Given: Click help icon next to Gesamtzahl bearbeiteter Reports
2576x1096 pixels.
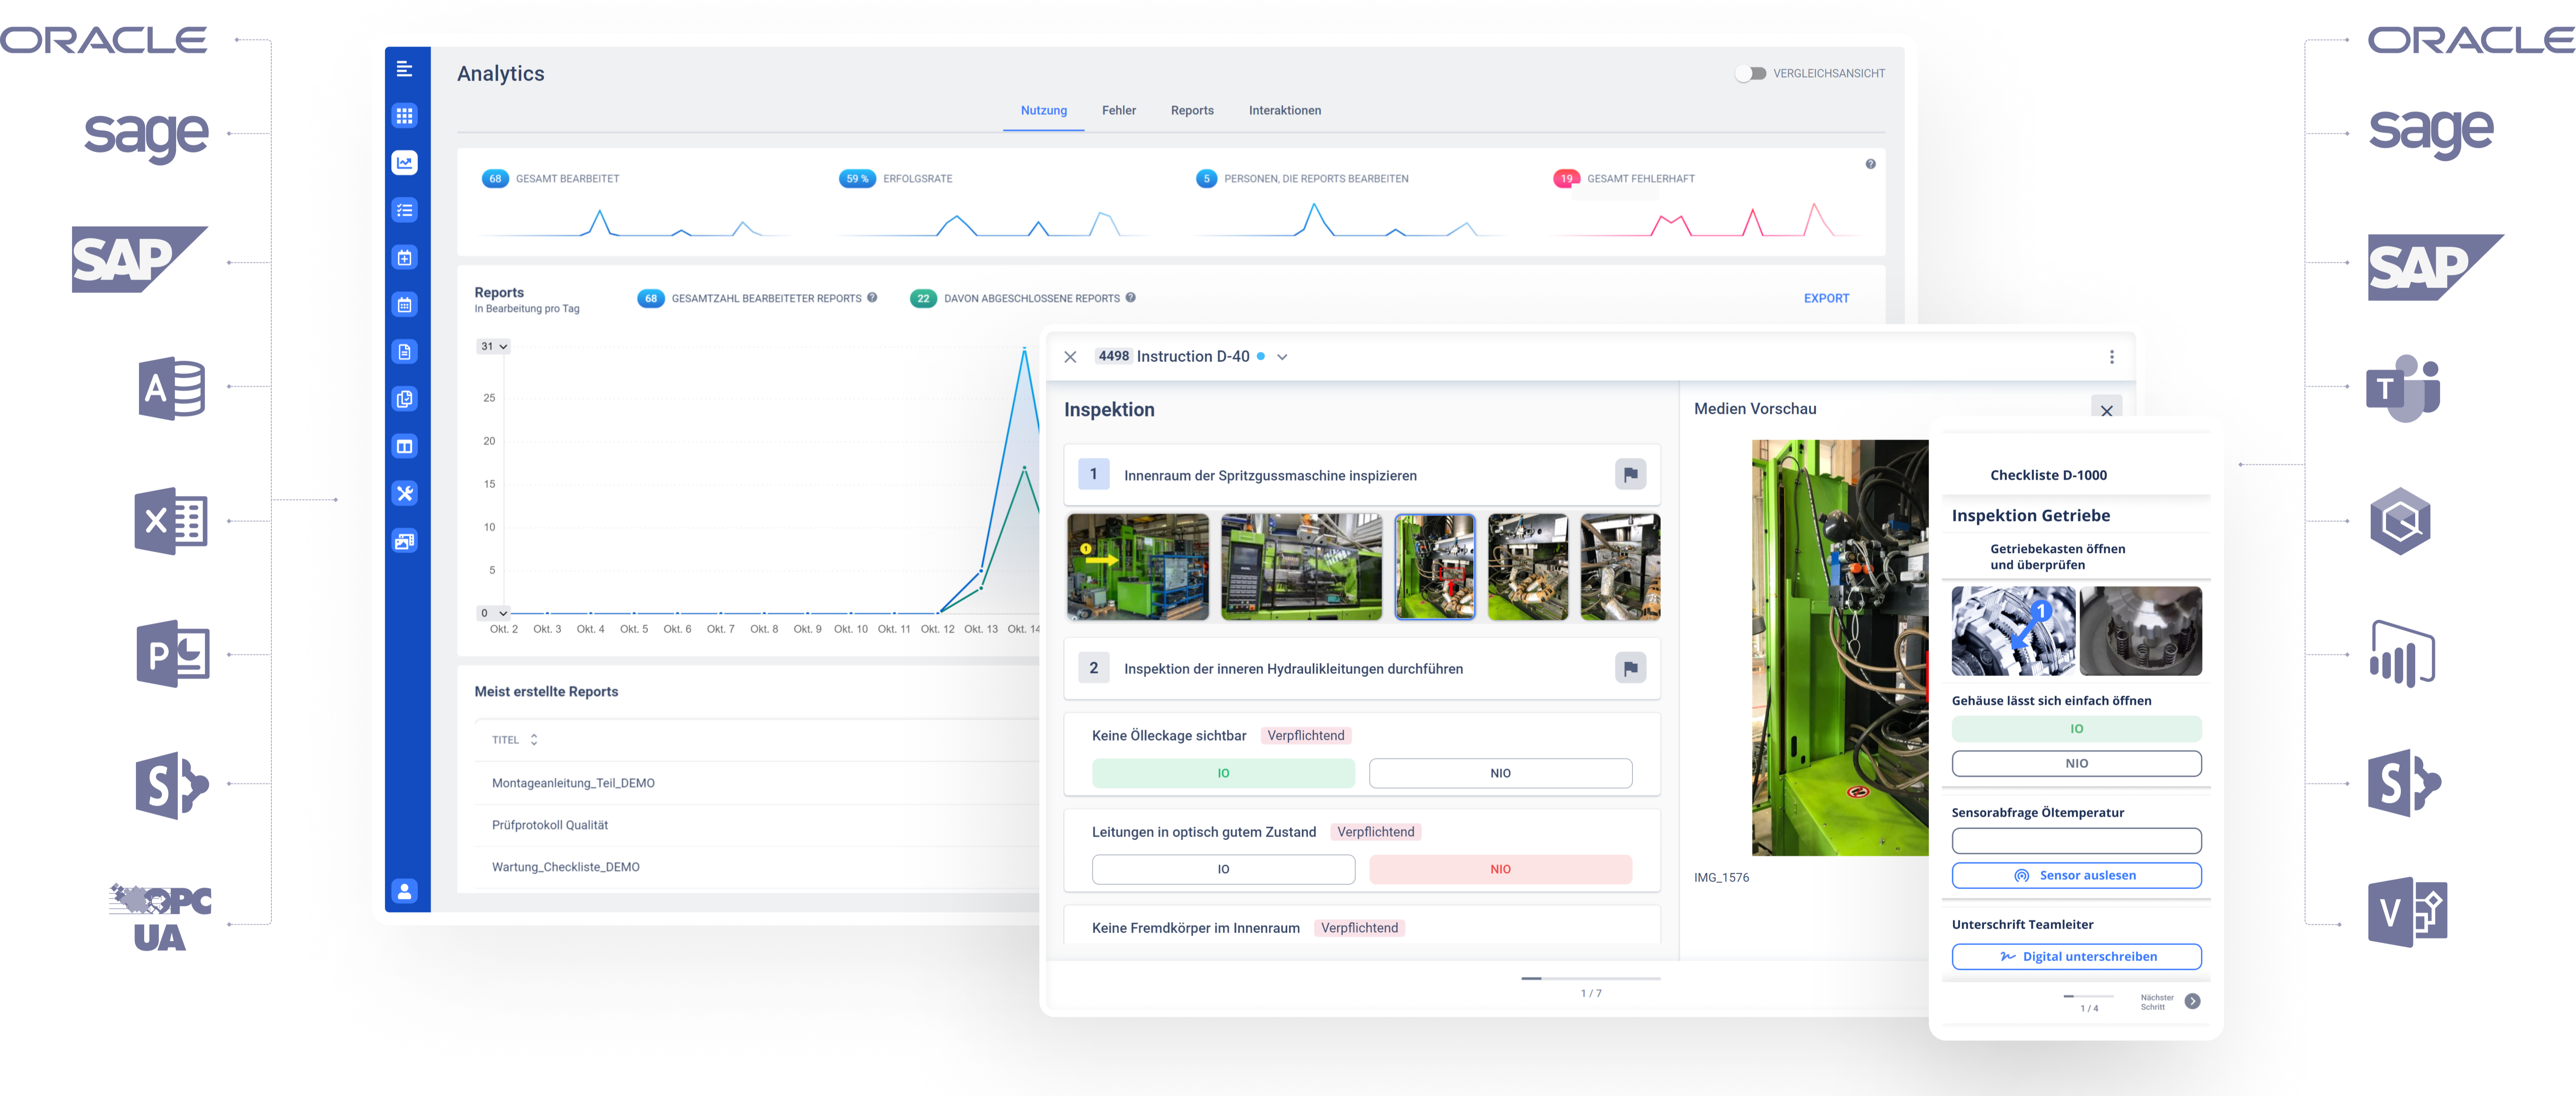Looking at the screenshot, I should click(x=872, y=297).
